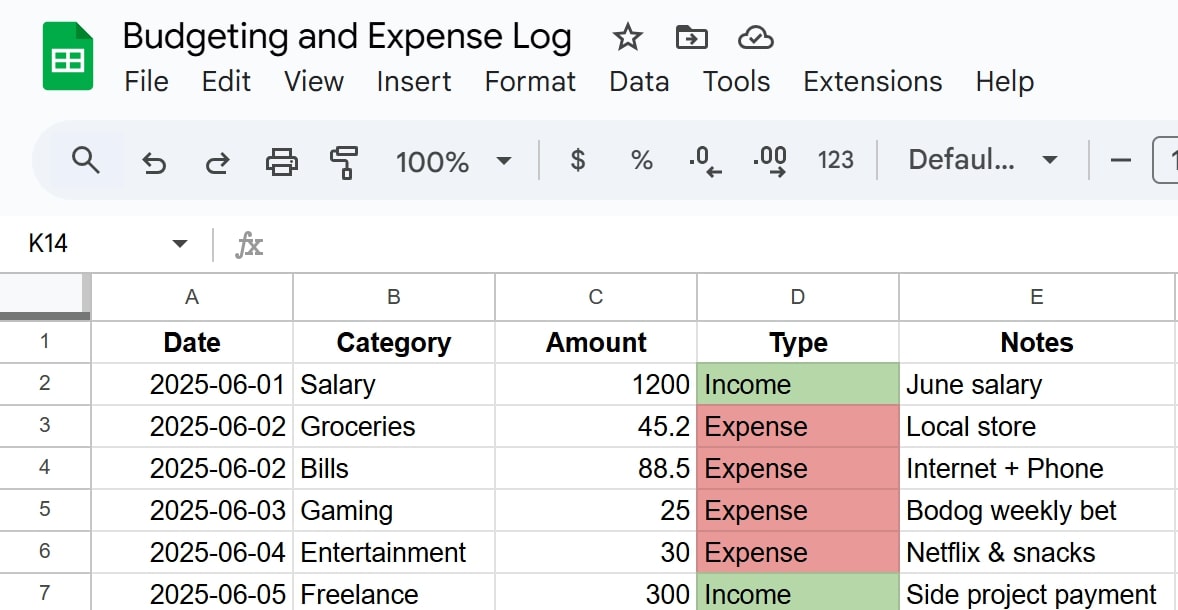Click the Notes header cell
The width and height of the screenshot is (1178, 610).
[x=1037, y=343]
